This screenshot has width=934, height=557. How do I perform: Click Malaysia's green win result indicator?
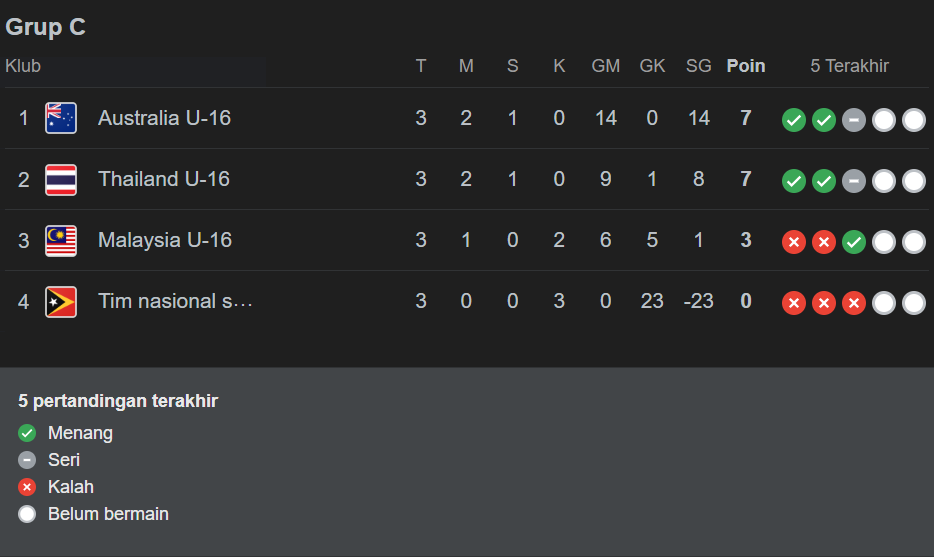[x=853, y=242]
